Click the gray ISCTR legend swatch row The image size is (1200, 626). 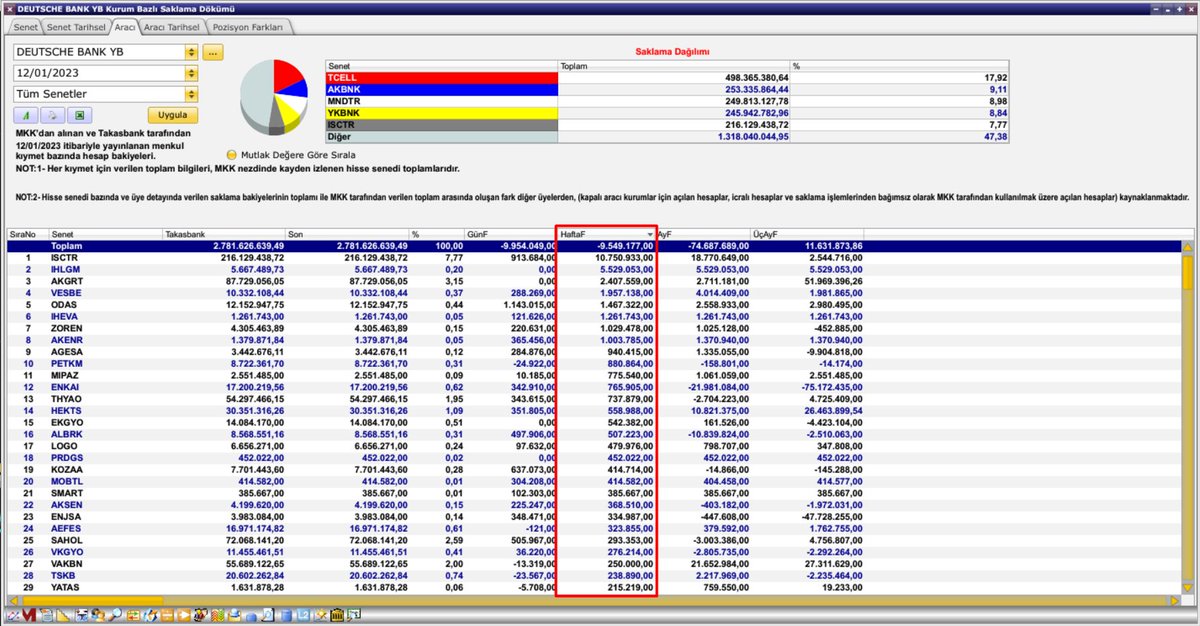pos(442,125)
